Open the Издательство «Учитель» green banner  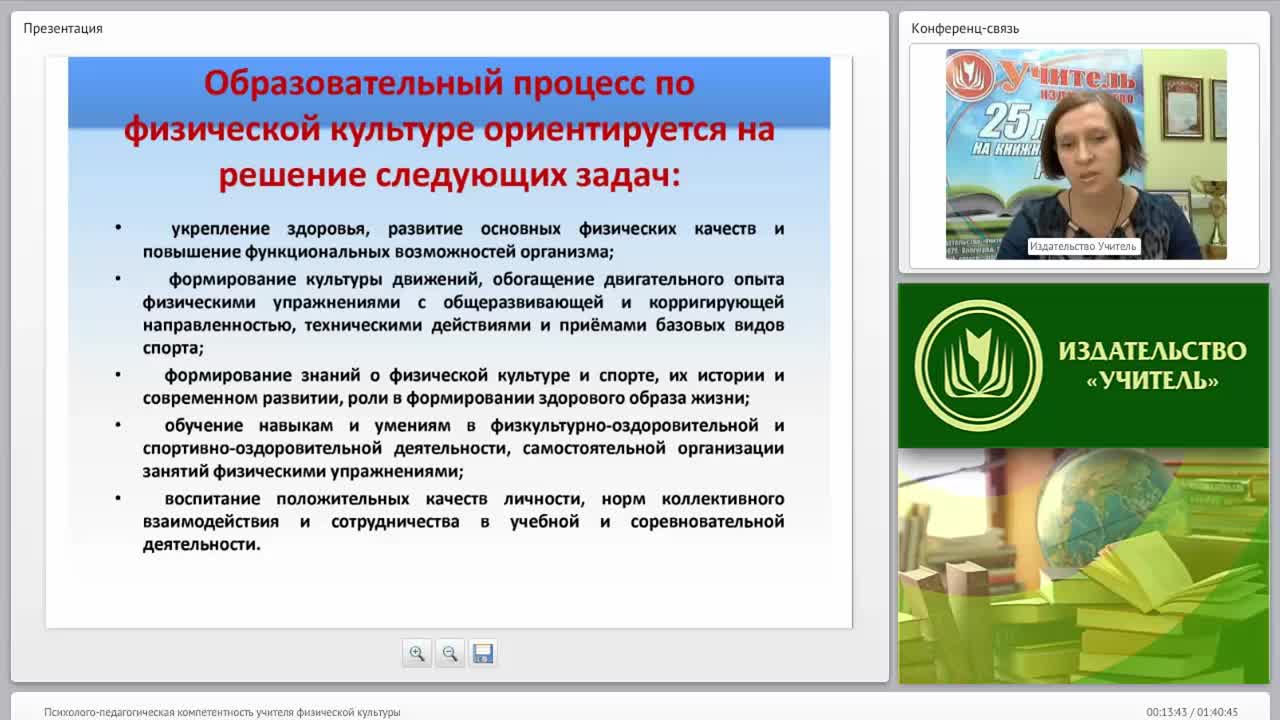click(1083, 365)
